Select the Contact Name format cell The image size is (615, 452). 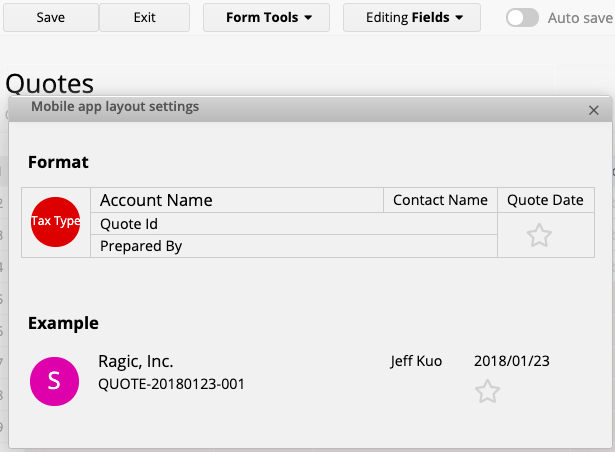point(440,200)
